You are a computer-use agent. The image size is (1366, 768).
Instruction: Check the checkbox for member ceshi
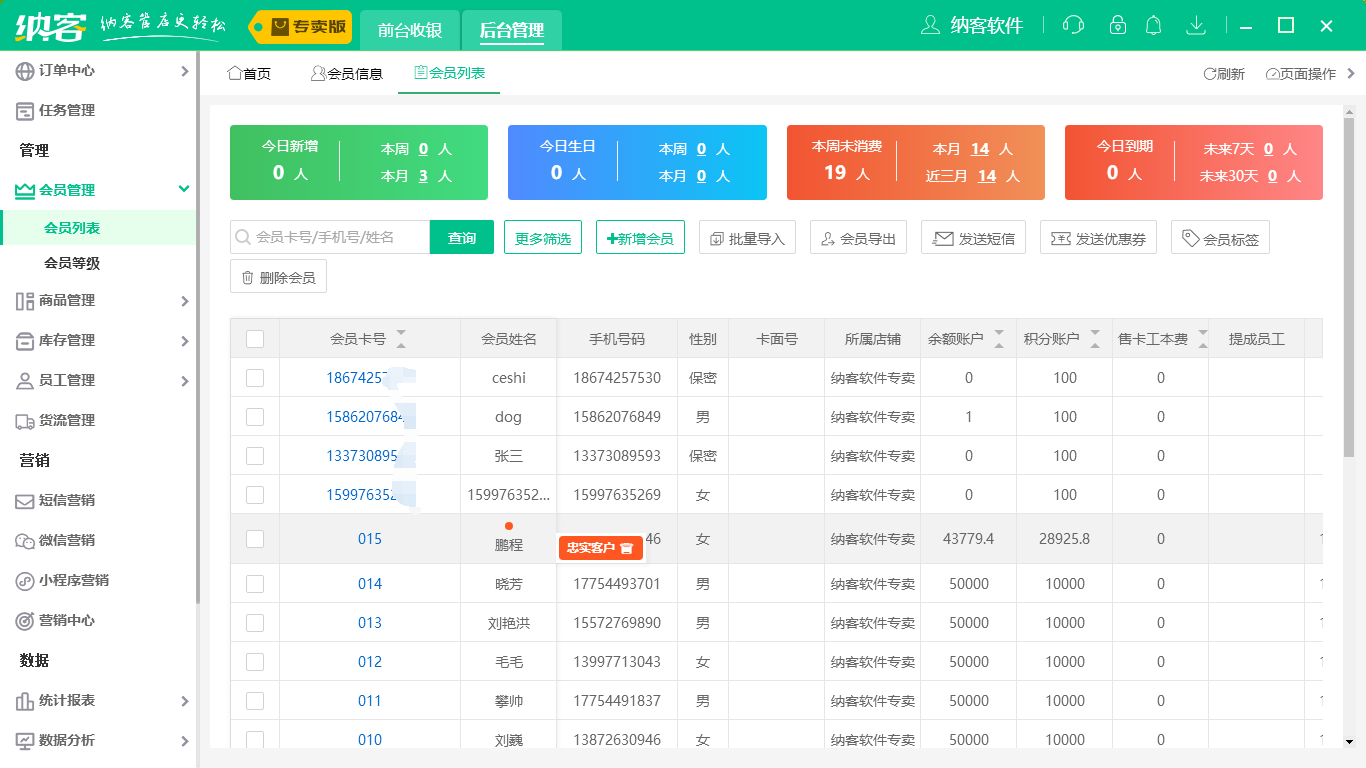(254, 377)
